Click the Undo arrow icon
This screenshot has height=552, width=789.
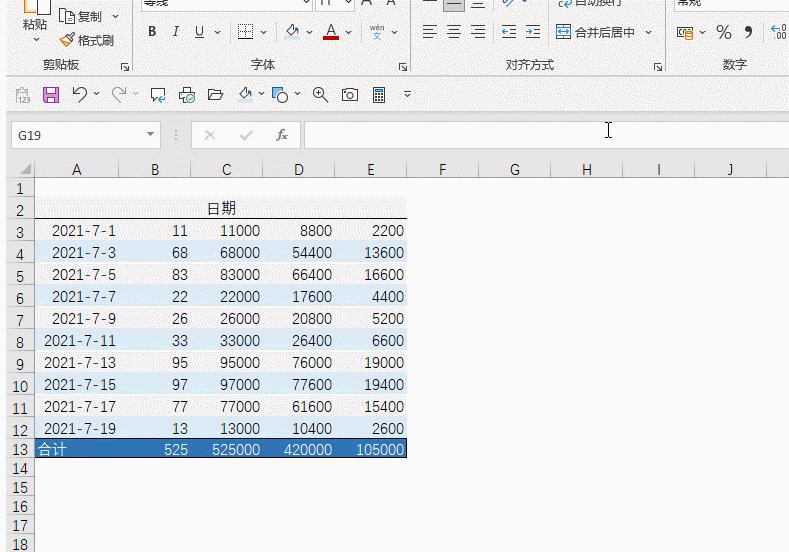click(x=80, y=95)
